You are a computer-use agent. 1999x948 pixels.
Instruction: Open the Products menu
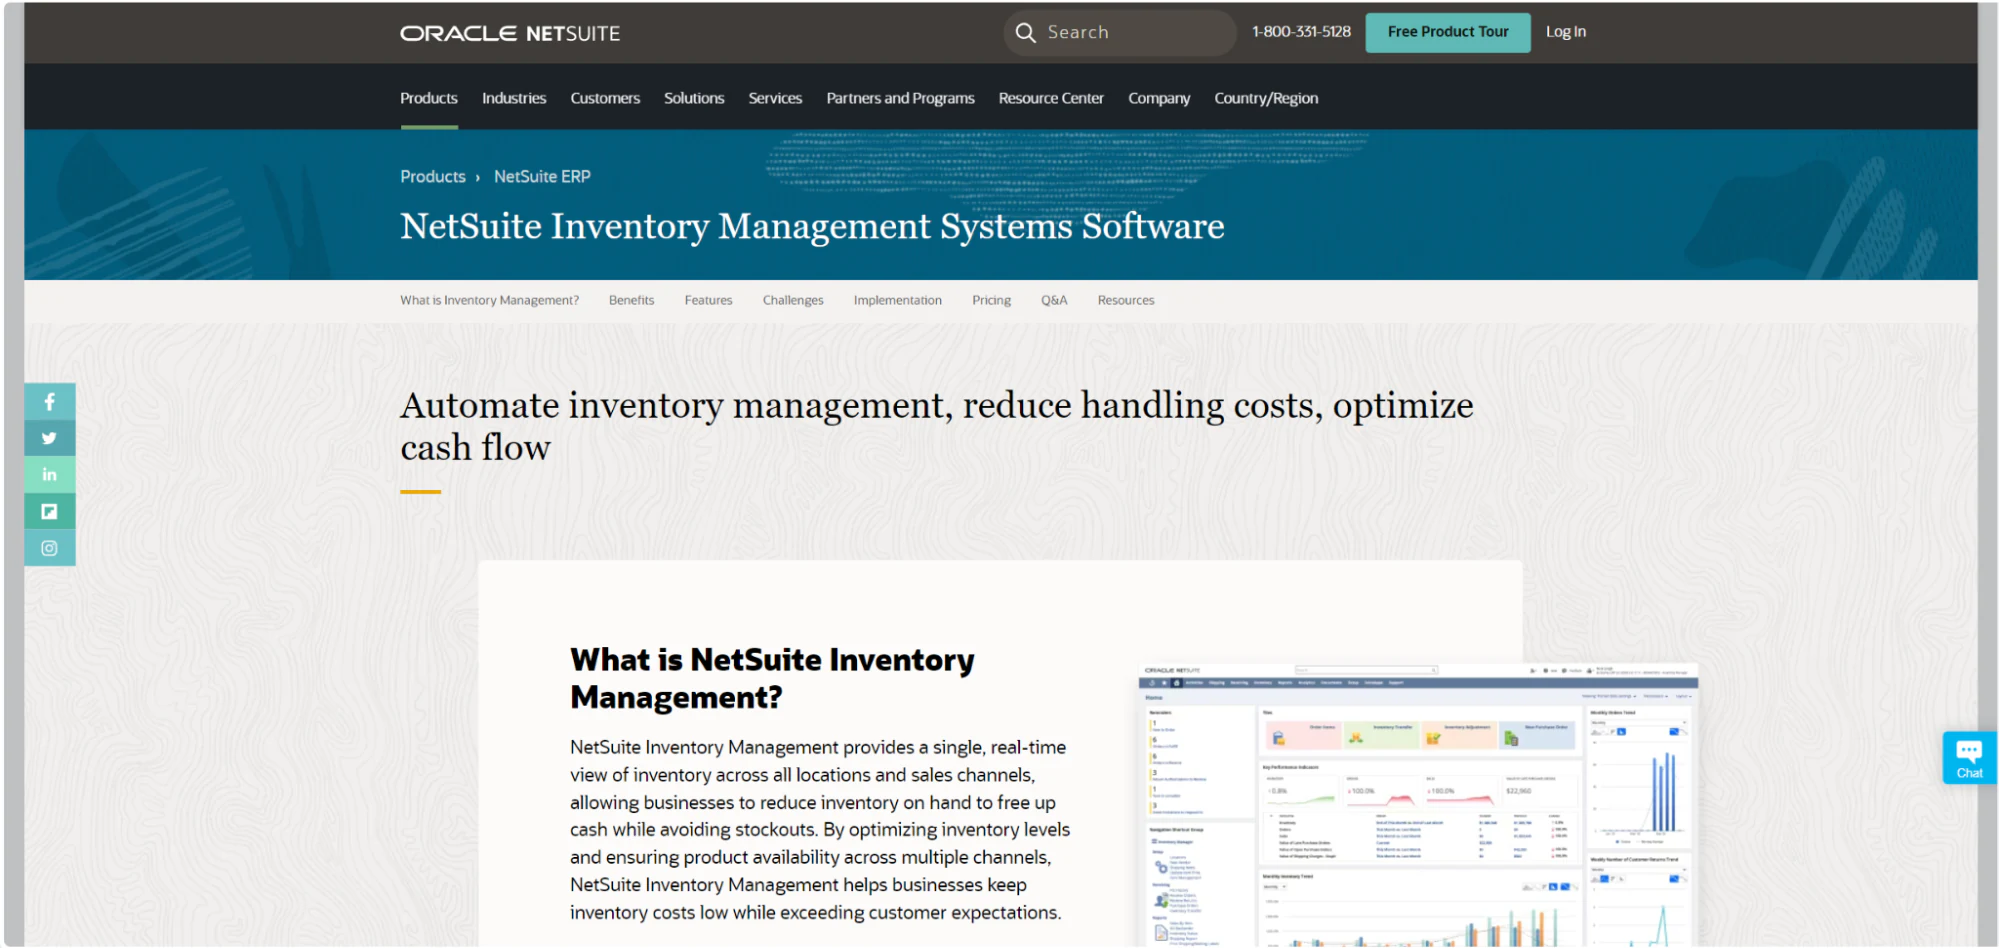click(x=429, y=98)
